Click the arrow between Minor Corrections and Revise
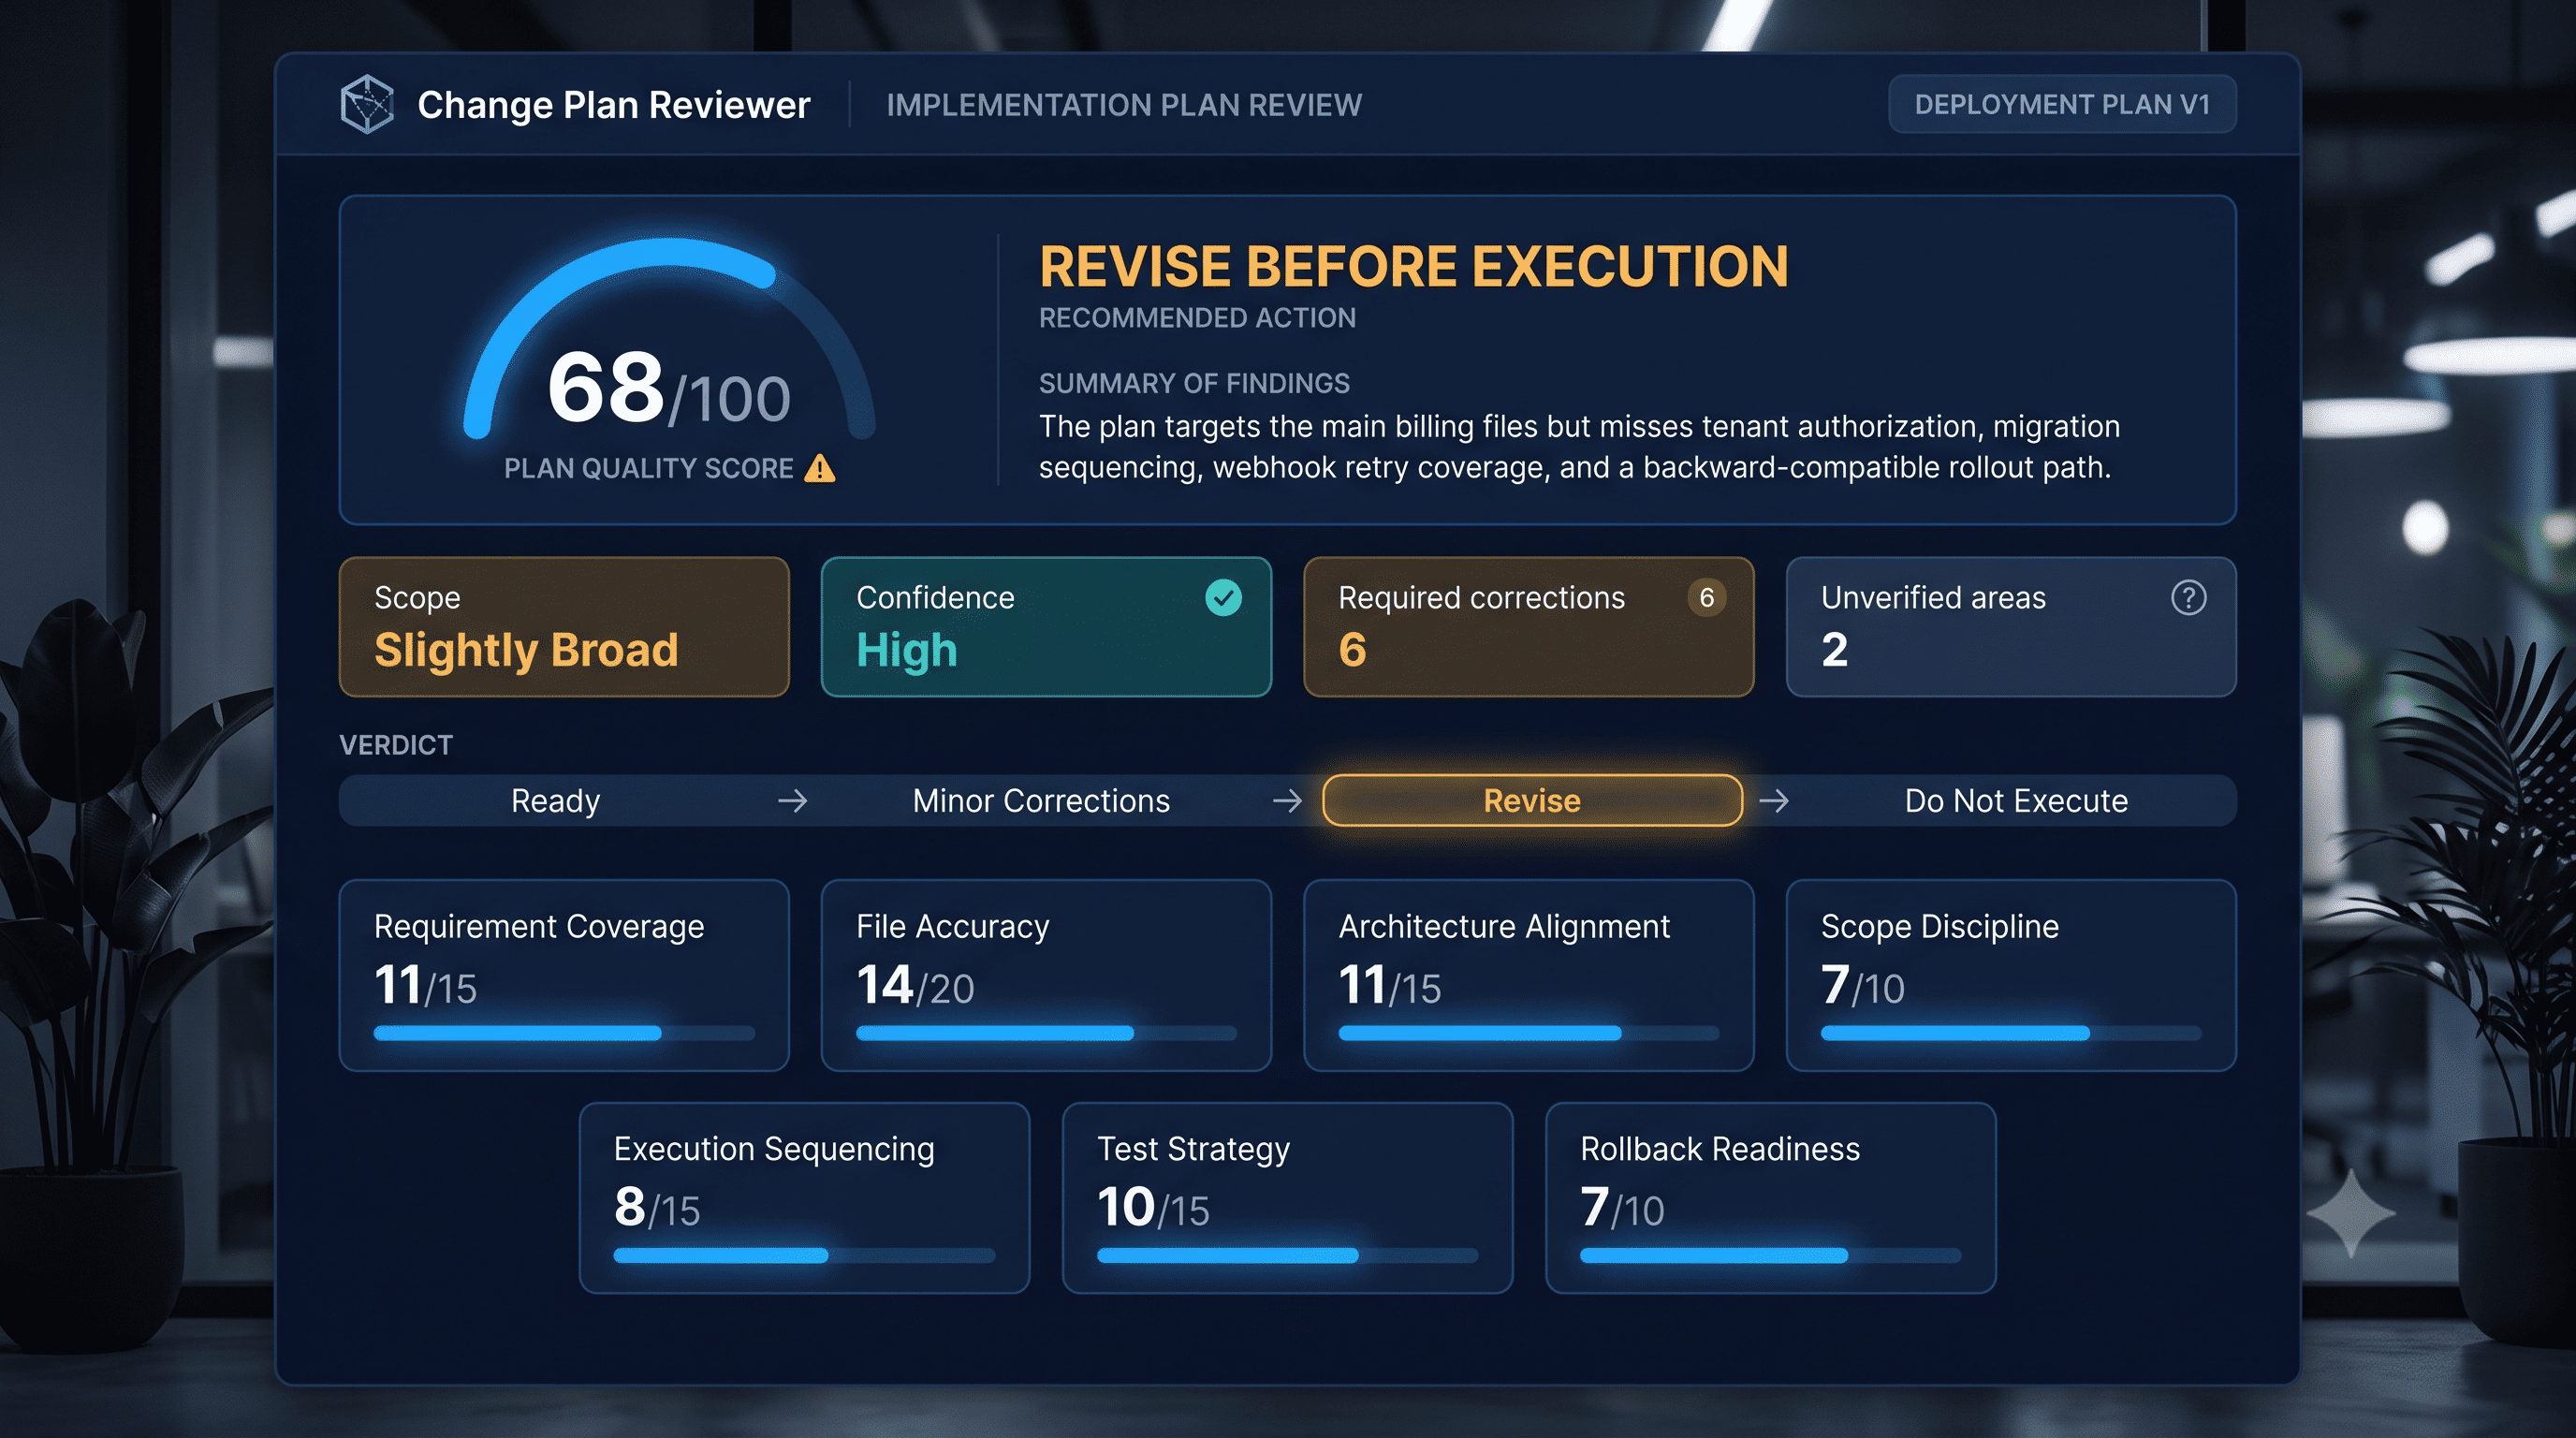Screen dimensions: 2576x1438 pos(1287,801)
